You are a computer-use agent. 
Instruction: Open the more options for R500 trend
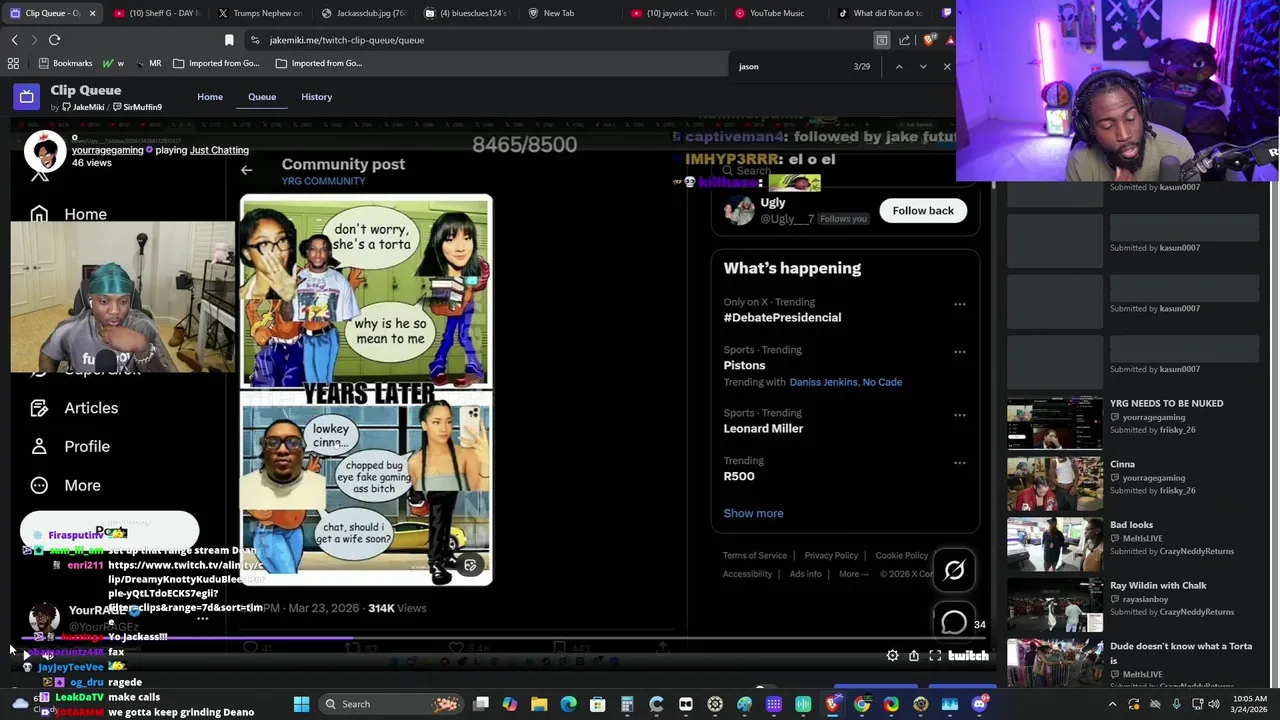960,463
